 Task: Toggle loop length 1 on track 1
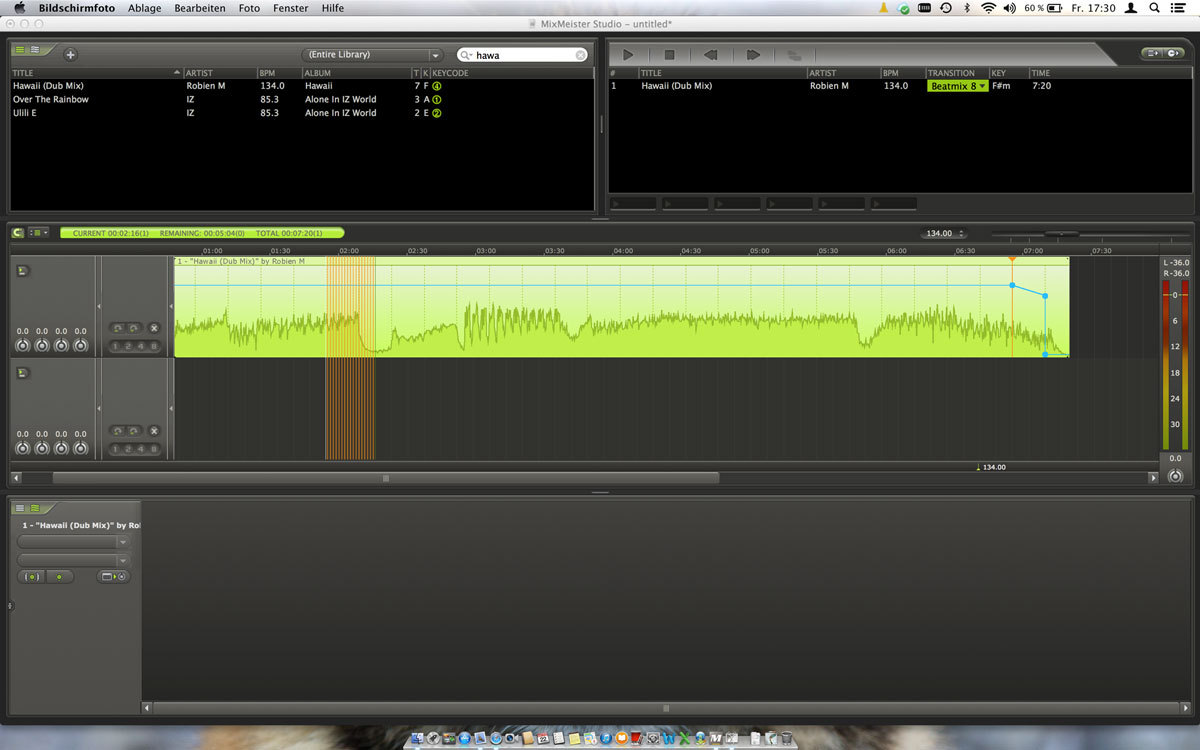point(116,346)
